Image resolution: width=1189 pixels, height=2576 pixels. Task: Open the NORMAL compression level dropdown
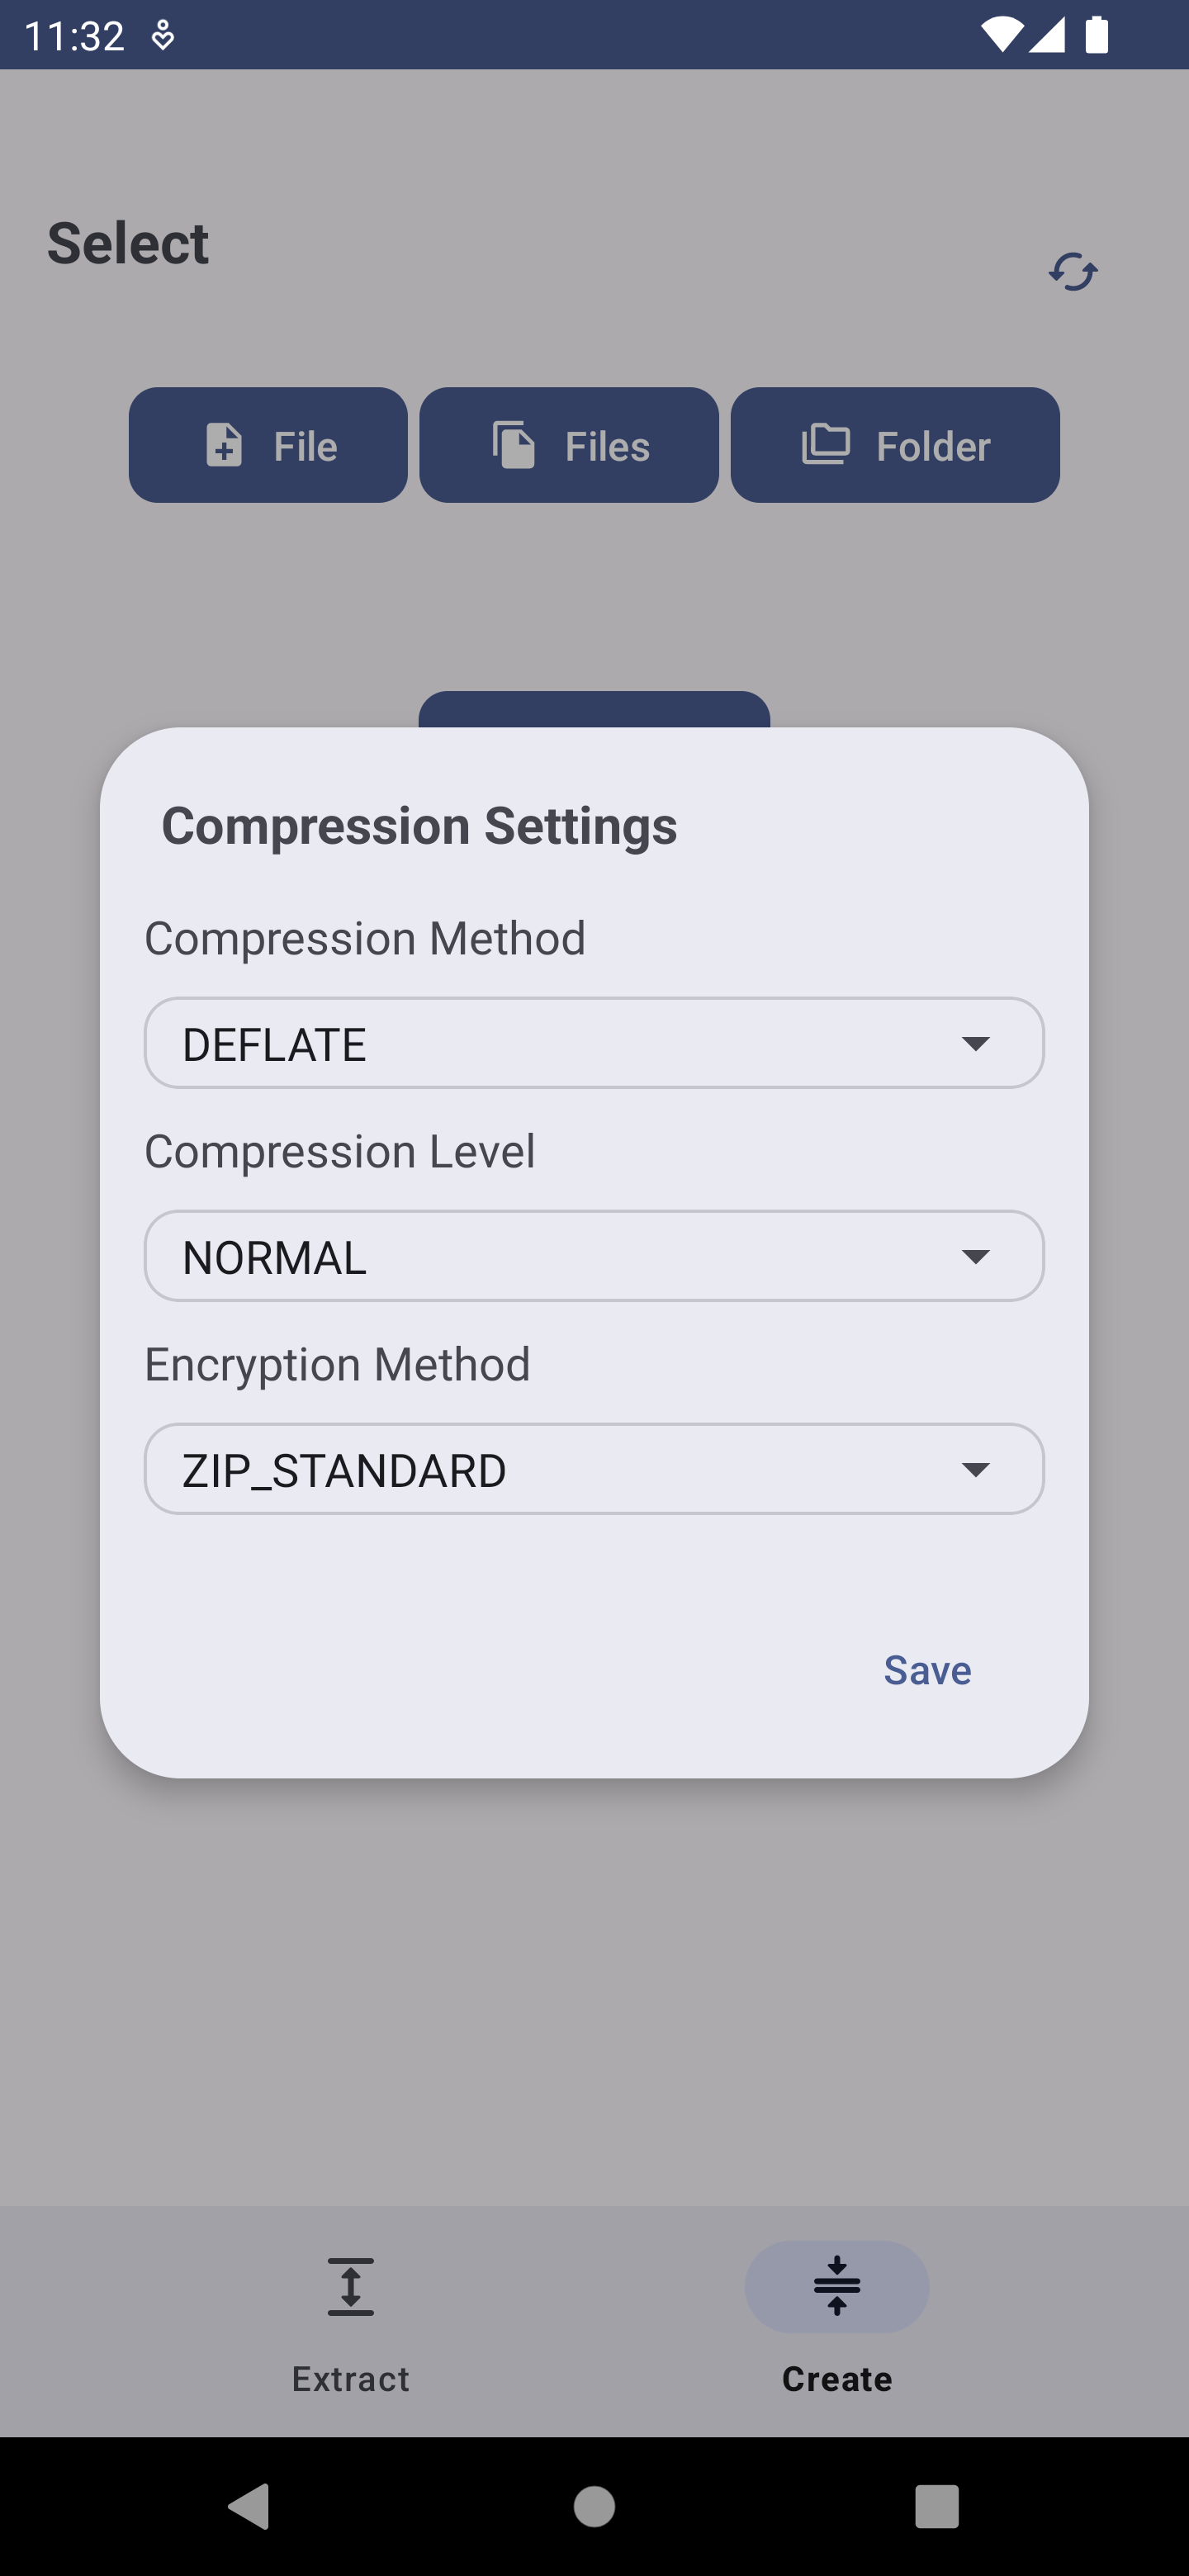(594, 1256)
